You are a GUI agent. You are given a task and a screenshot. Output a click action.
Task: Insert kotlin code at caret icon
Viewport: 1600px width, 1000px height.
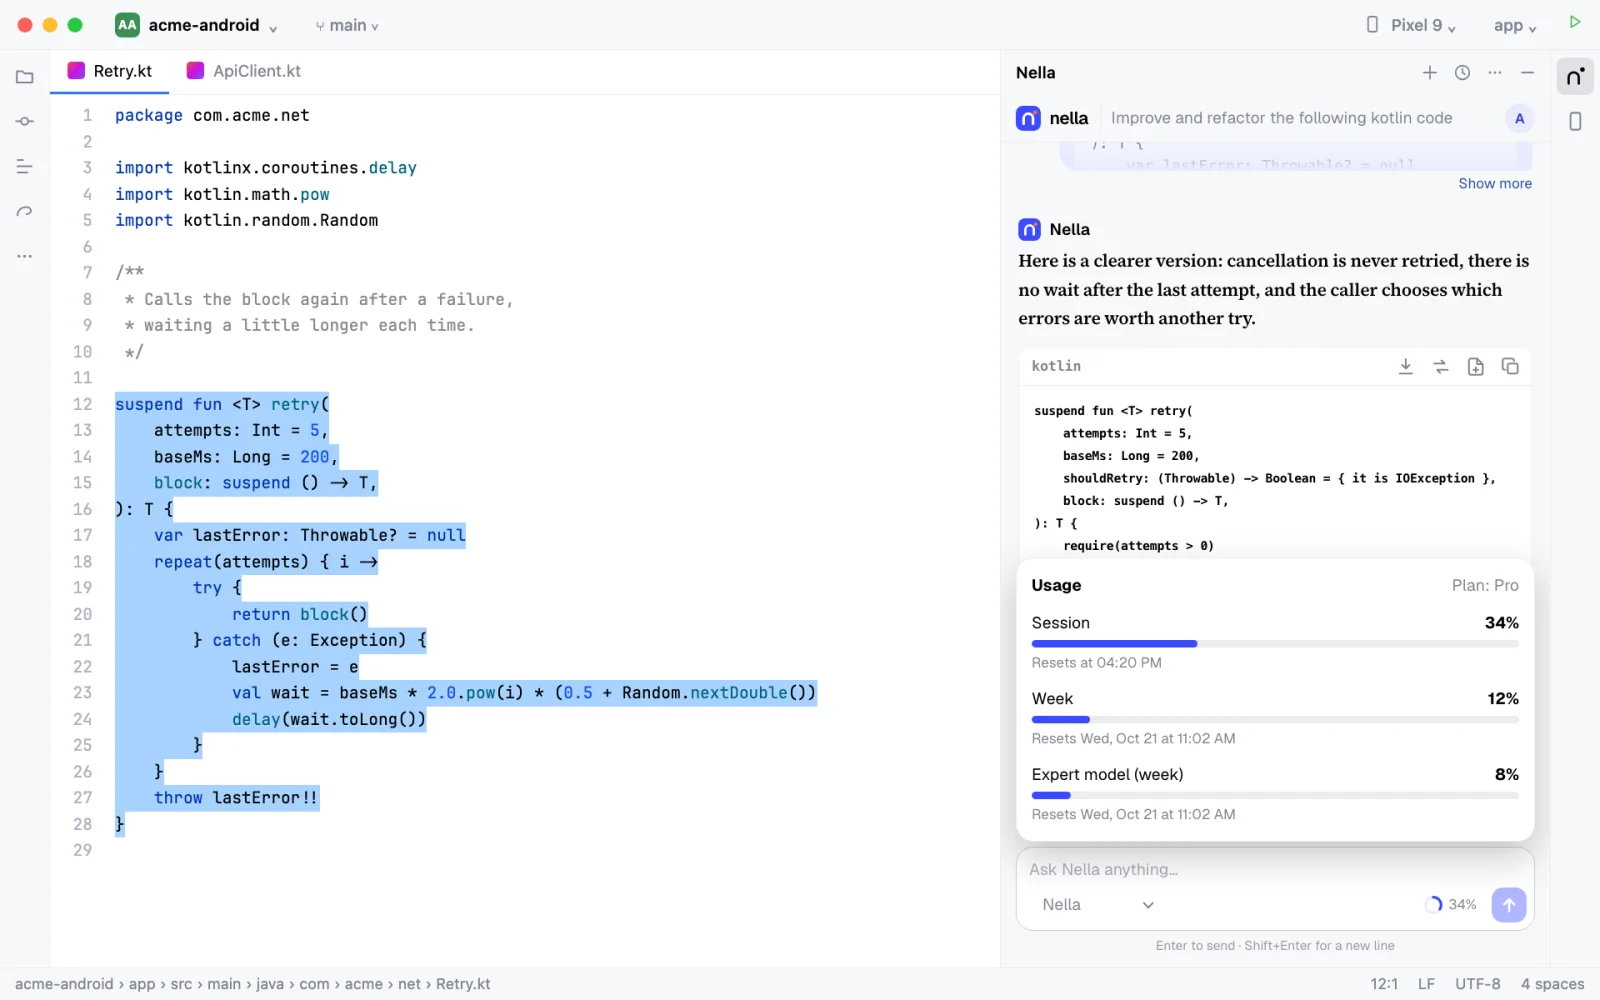pyautogui.click(x=1405, y=367)
